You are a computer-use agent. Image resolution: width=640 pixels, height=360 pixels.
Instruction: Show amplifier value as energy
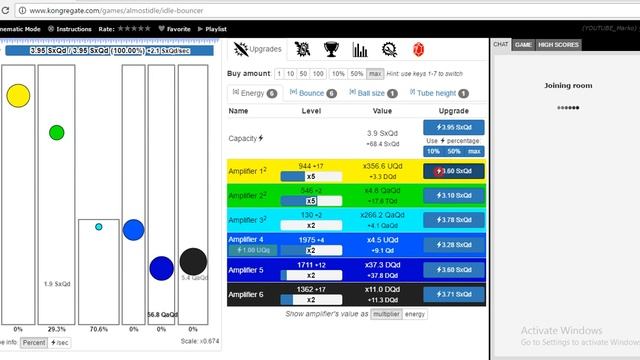415,314
